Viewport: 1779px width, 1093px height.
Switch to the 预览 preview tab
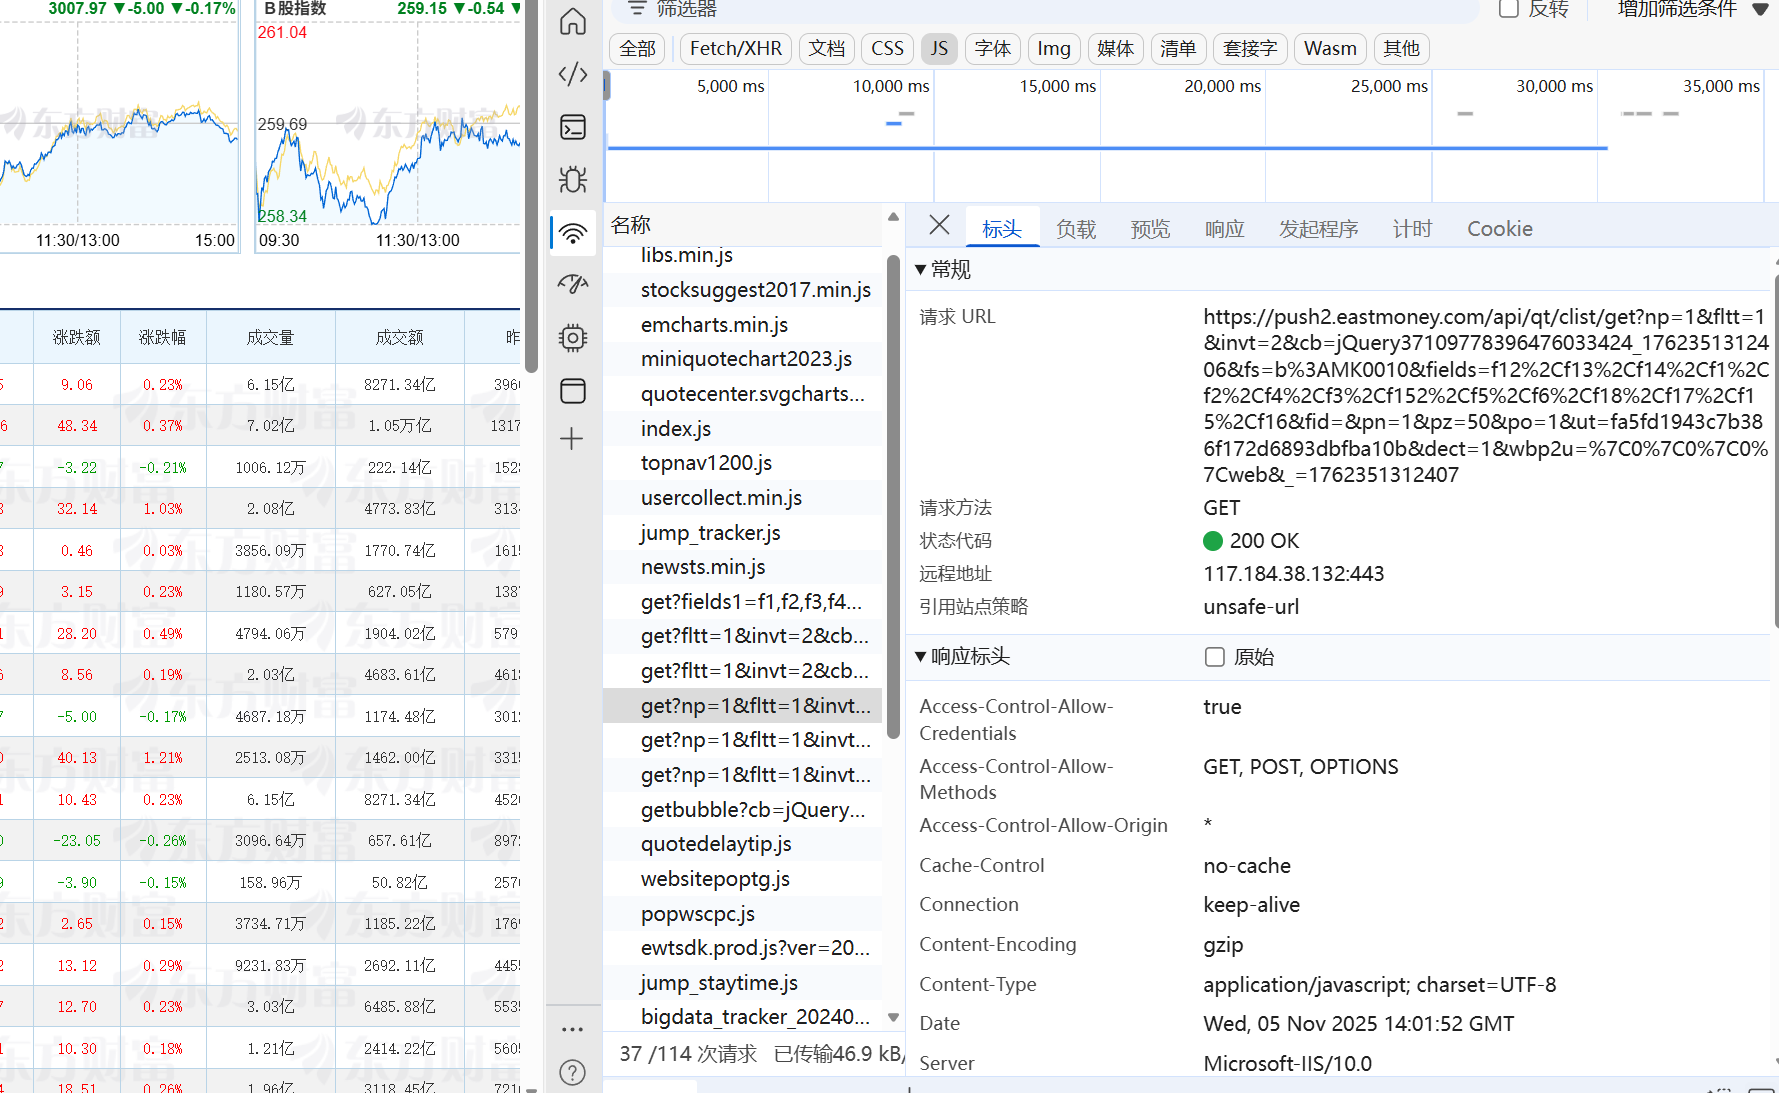point(1150,229)
